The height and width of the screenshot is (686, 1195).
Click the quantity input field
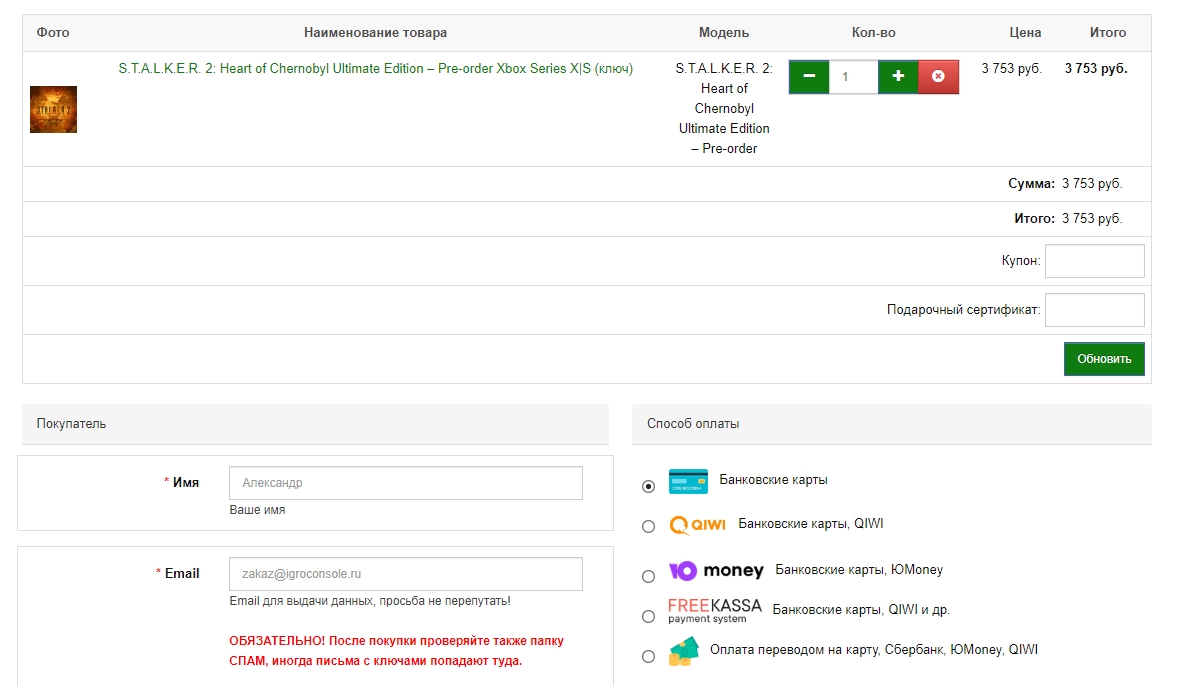pyautogui.click(x=854, y=77)
